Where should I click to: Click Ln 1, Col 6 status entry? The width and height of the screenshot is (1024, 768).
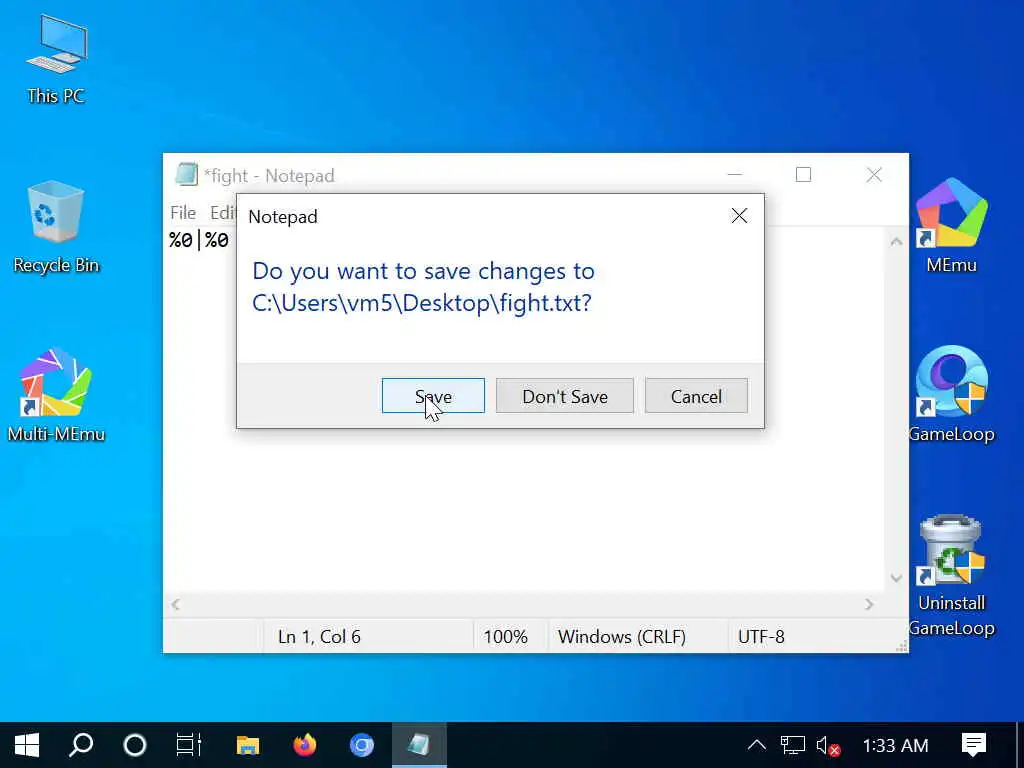319,637
